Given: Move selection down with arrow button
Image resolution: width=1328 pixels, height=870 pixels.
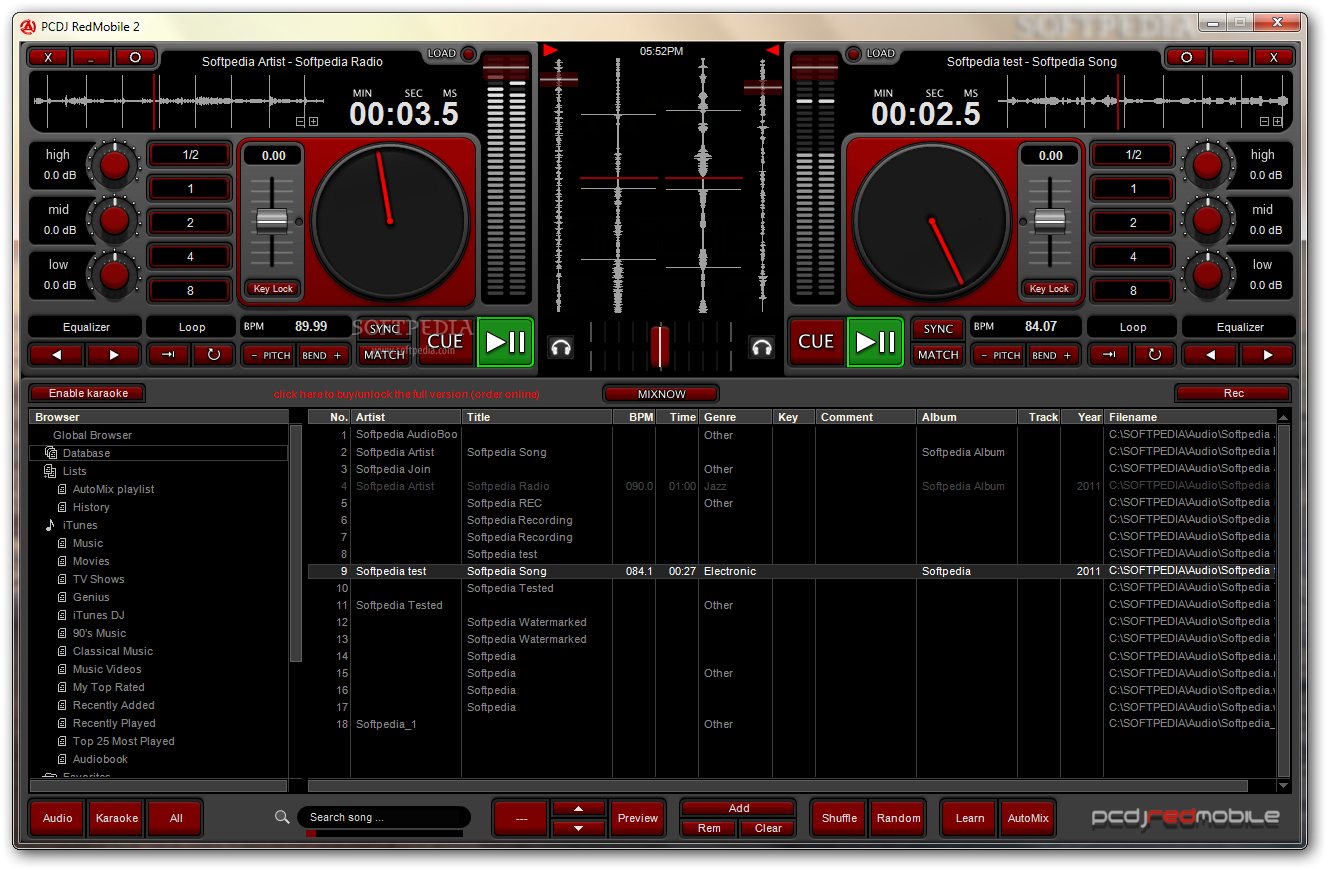Looking at the screenshot, I should [580, 828].
